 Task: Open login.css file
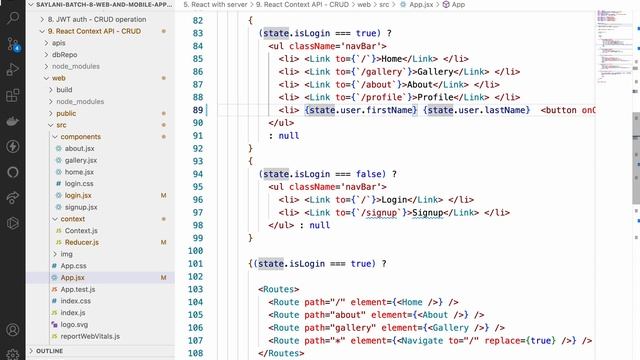79,184
